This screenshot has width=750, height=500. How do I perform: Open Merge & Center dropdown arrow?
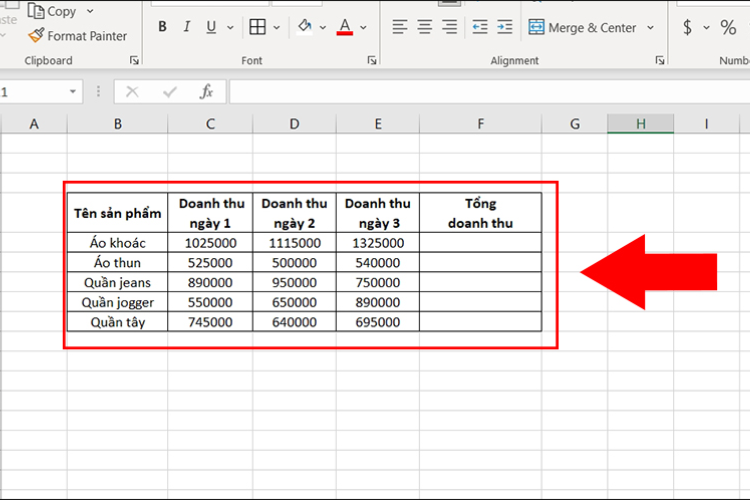pos(651,27)
